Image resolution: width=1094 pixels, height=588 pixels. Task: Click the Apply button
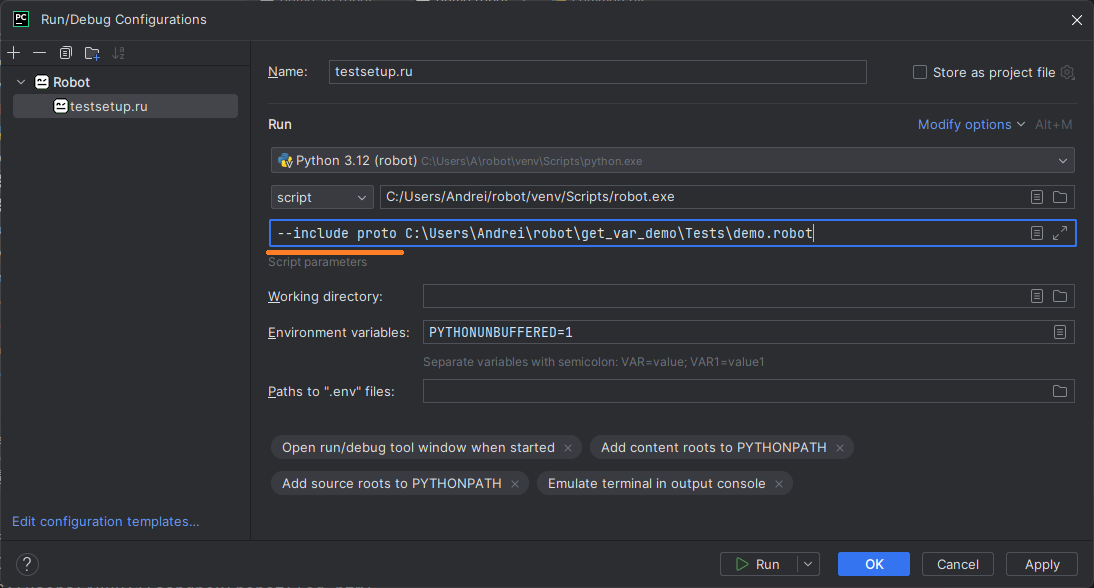point(1042,564)
